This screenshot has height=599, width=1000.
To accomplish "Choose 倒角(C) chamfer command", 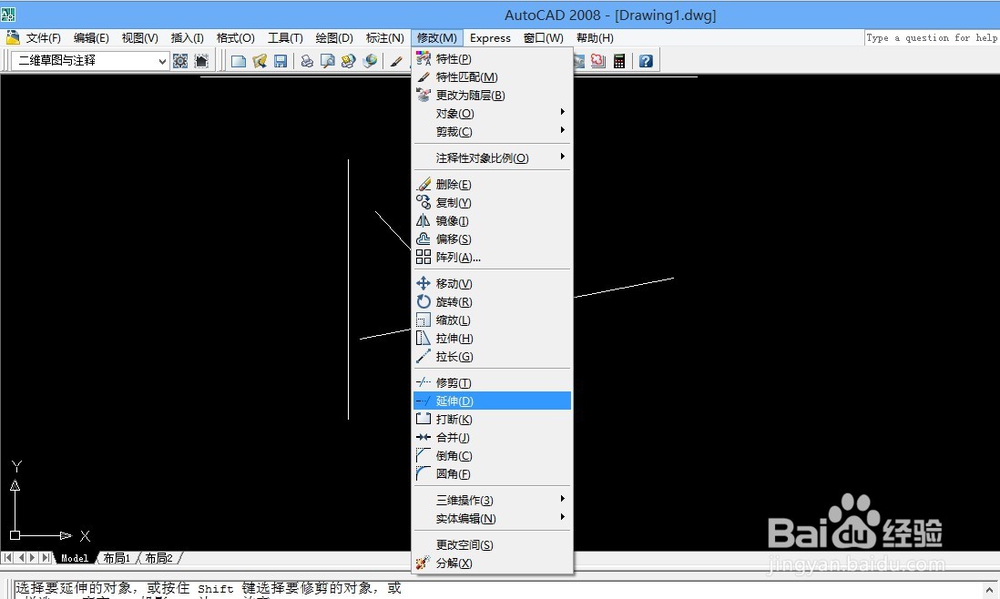I will 492,456.
